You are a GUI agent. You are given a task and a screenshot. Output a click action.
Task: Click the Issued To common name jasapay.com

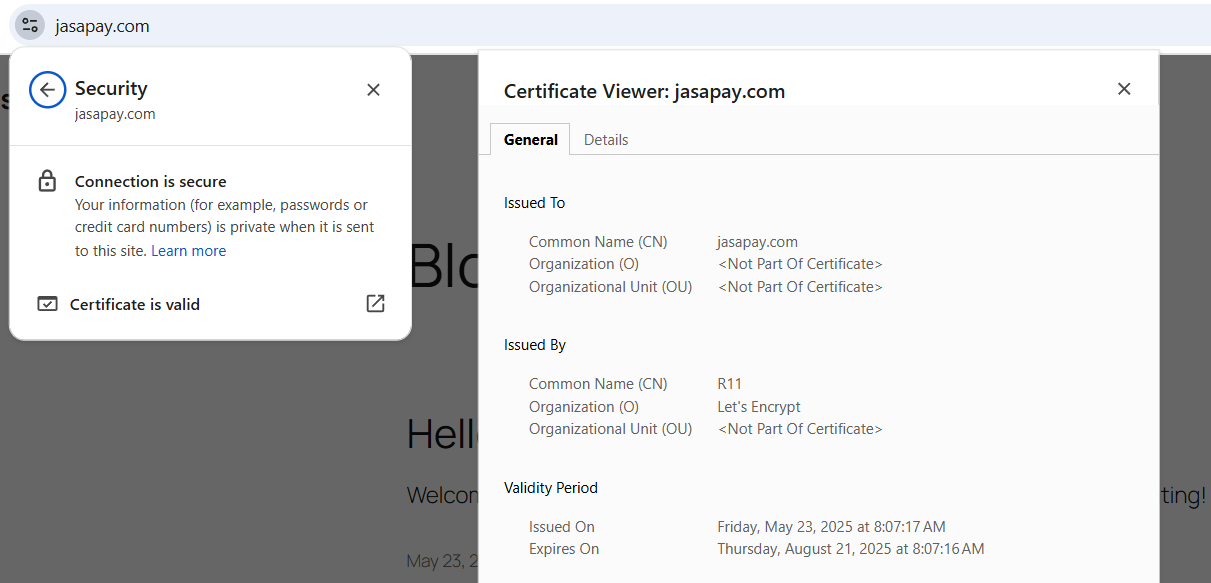point(757,242)
